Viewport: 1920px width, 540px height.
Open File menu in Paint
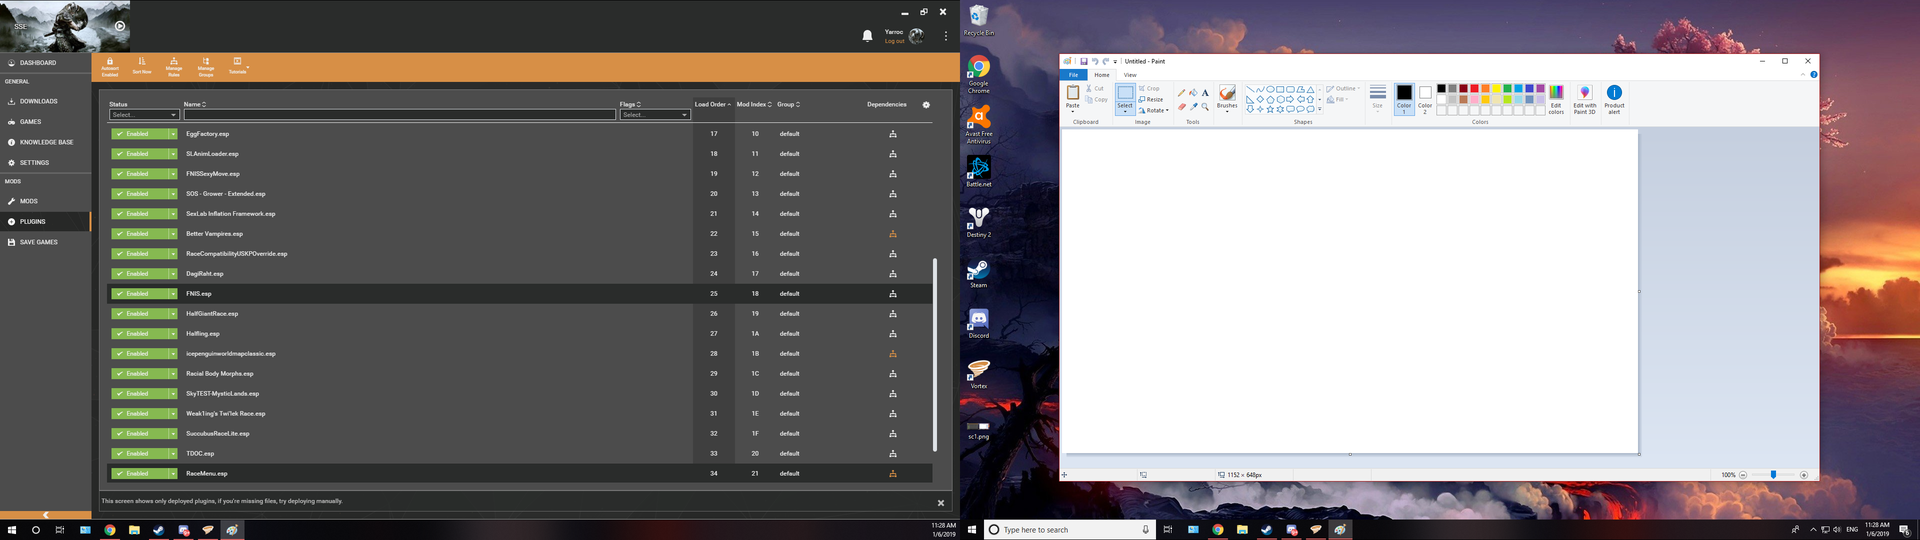pyautogui.click(x=1074, y=75)
